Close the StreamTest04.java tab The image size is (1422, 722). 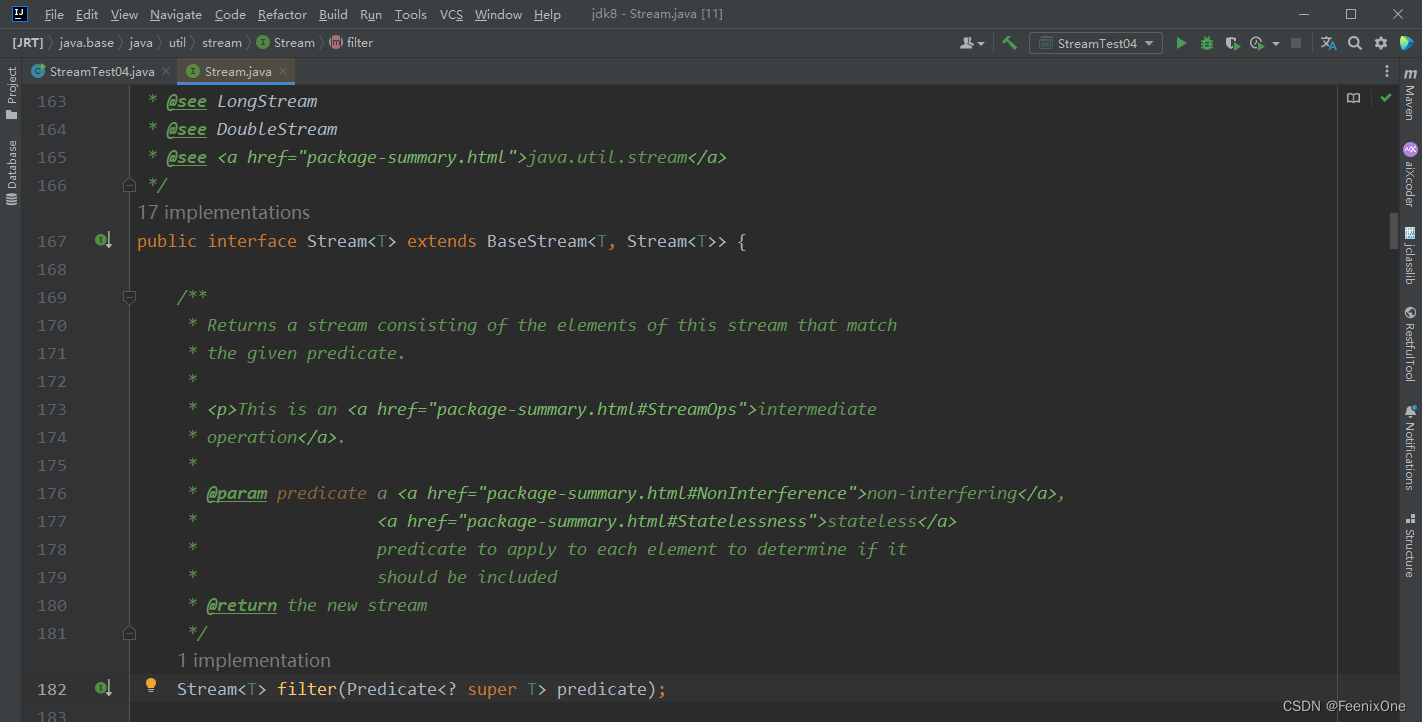coord(165,72)
